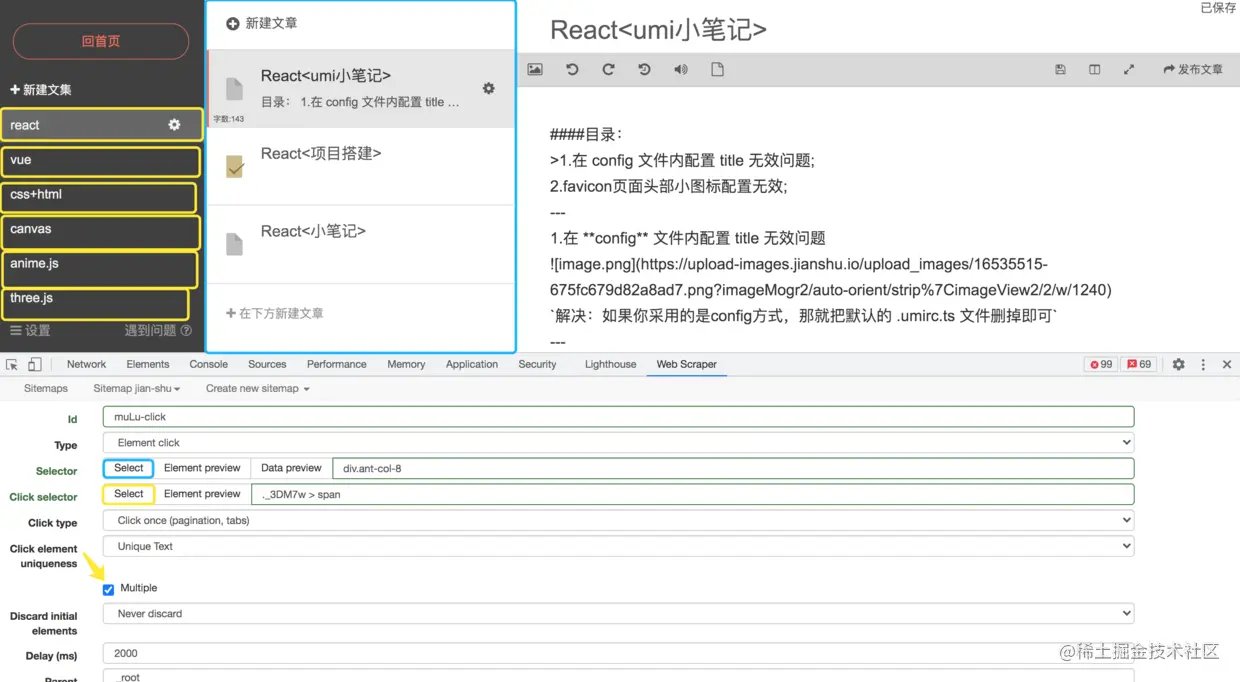This screenshot has width=1240, height=682.
Task: Open settings gear for the react notebook
Action: 174,125
